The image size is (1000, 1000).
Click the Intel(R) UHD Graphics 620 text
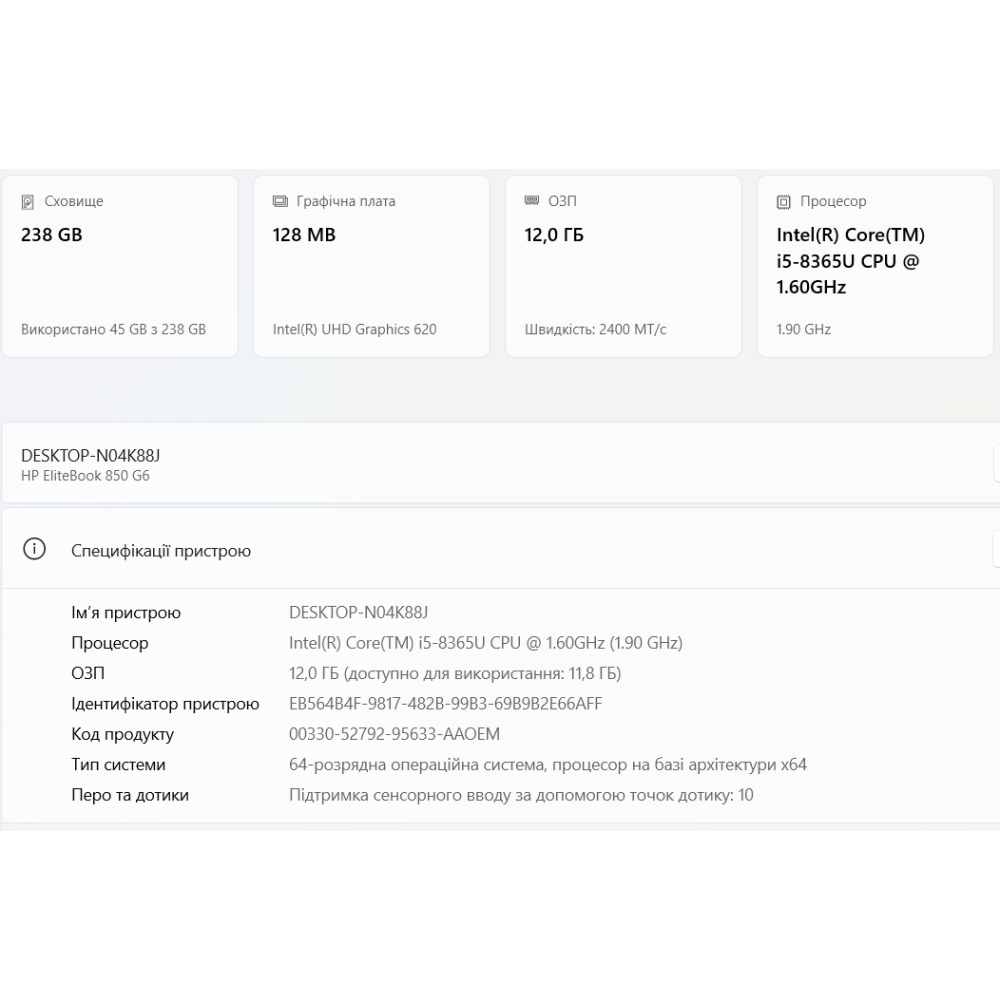pos(354,329)
